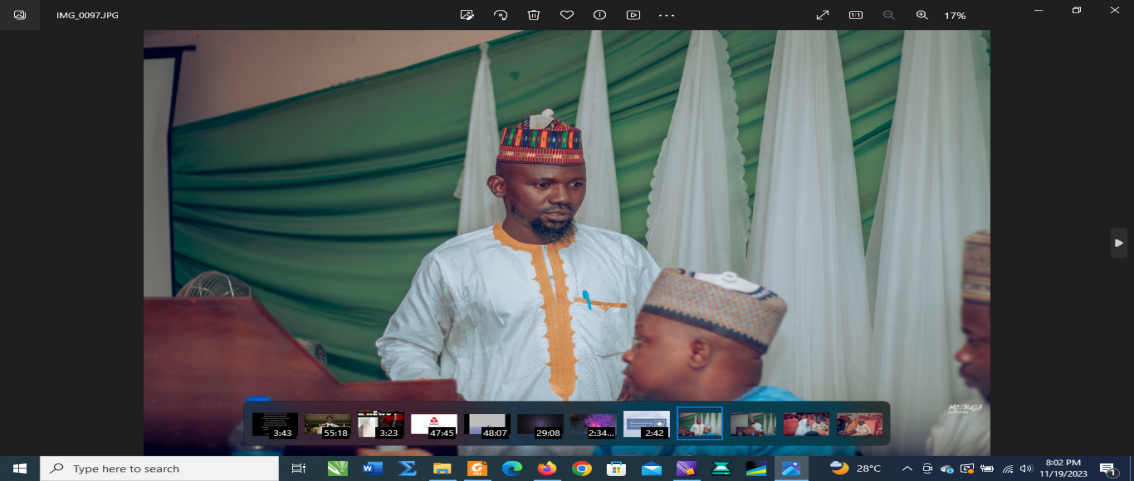Click the zoom in magnifier
1134x481 pixels.
(921, 15)
